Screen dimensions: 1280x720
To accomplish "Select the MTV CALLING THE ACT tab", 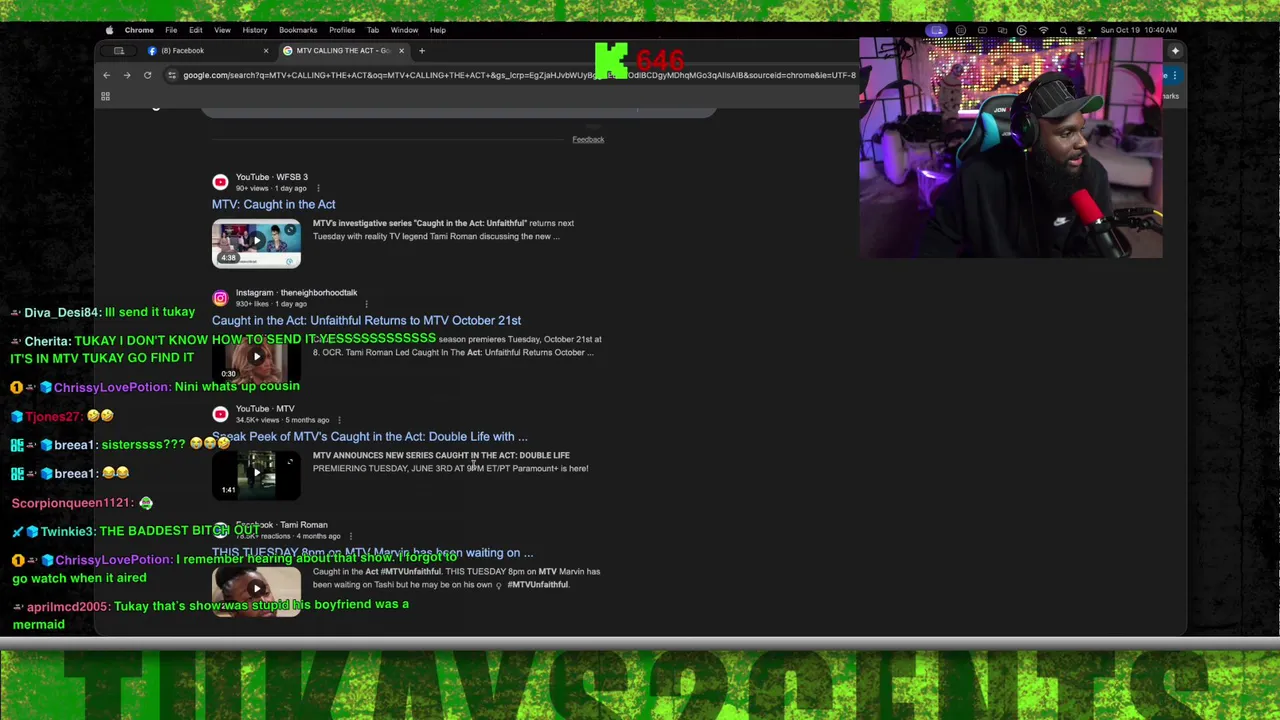I will (x=343, y=51).
